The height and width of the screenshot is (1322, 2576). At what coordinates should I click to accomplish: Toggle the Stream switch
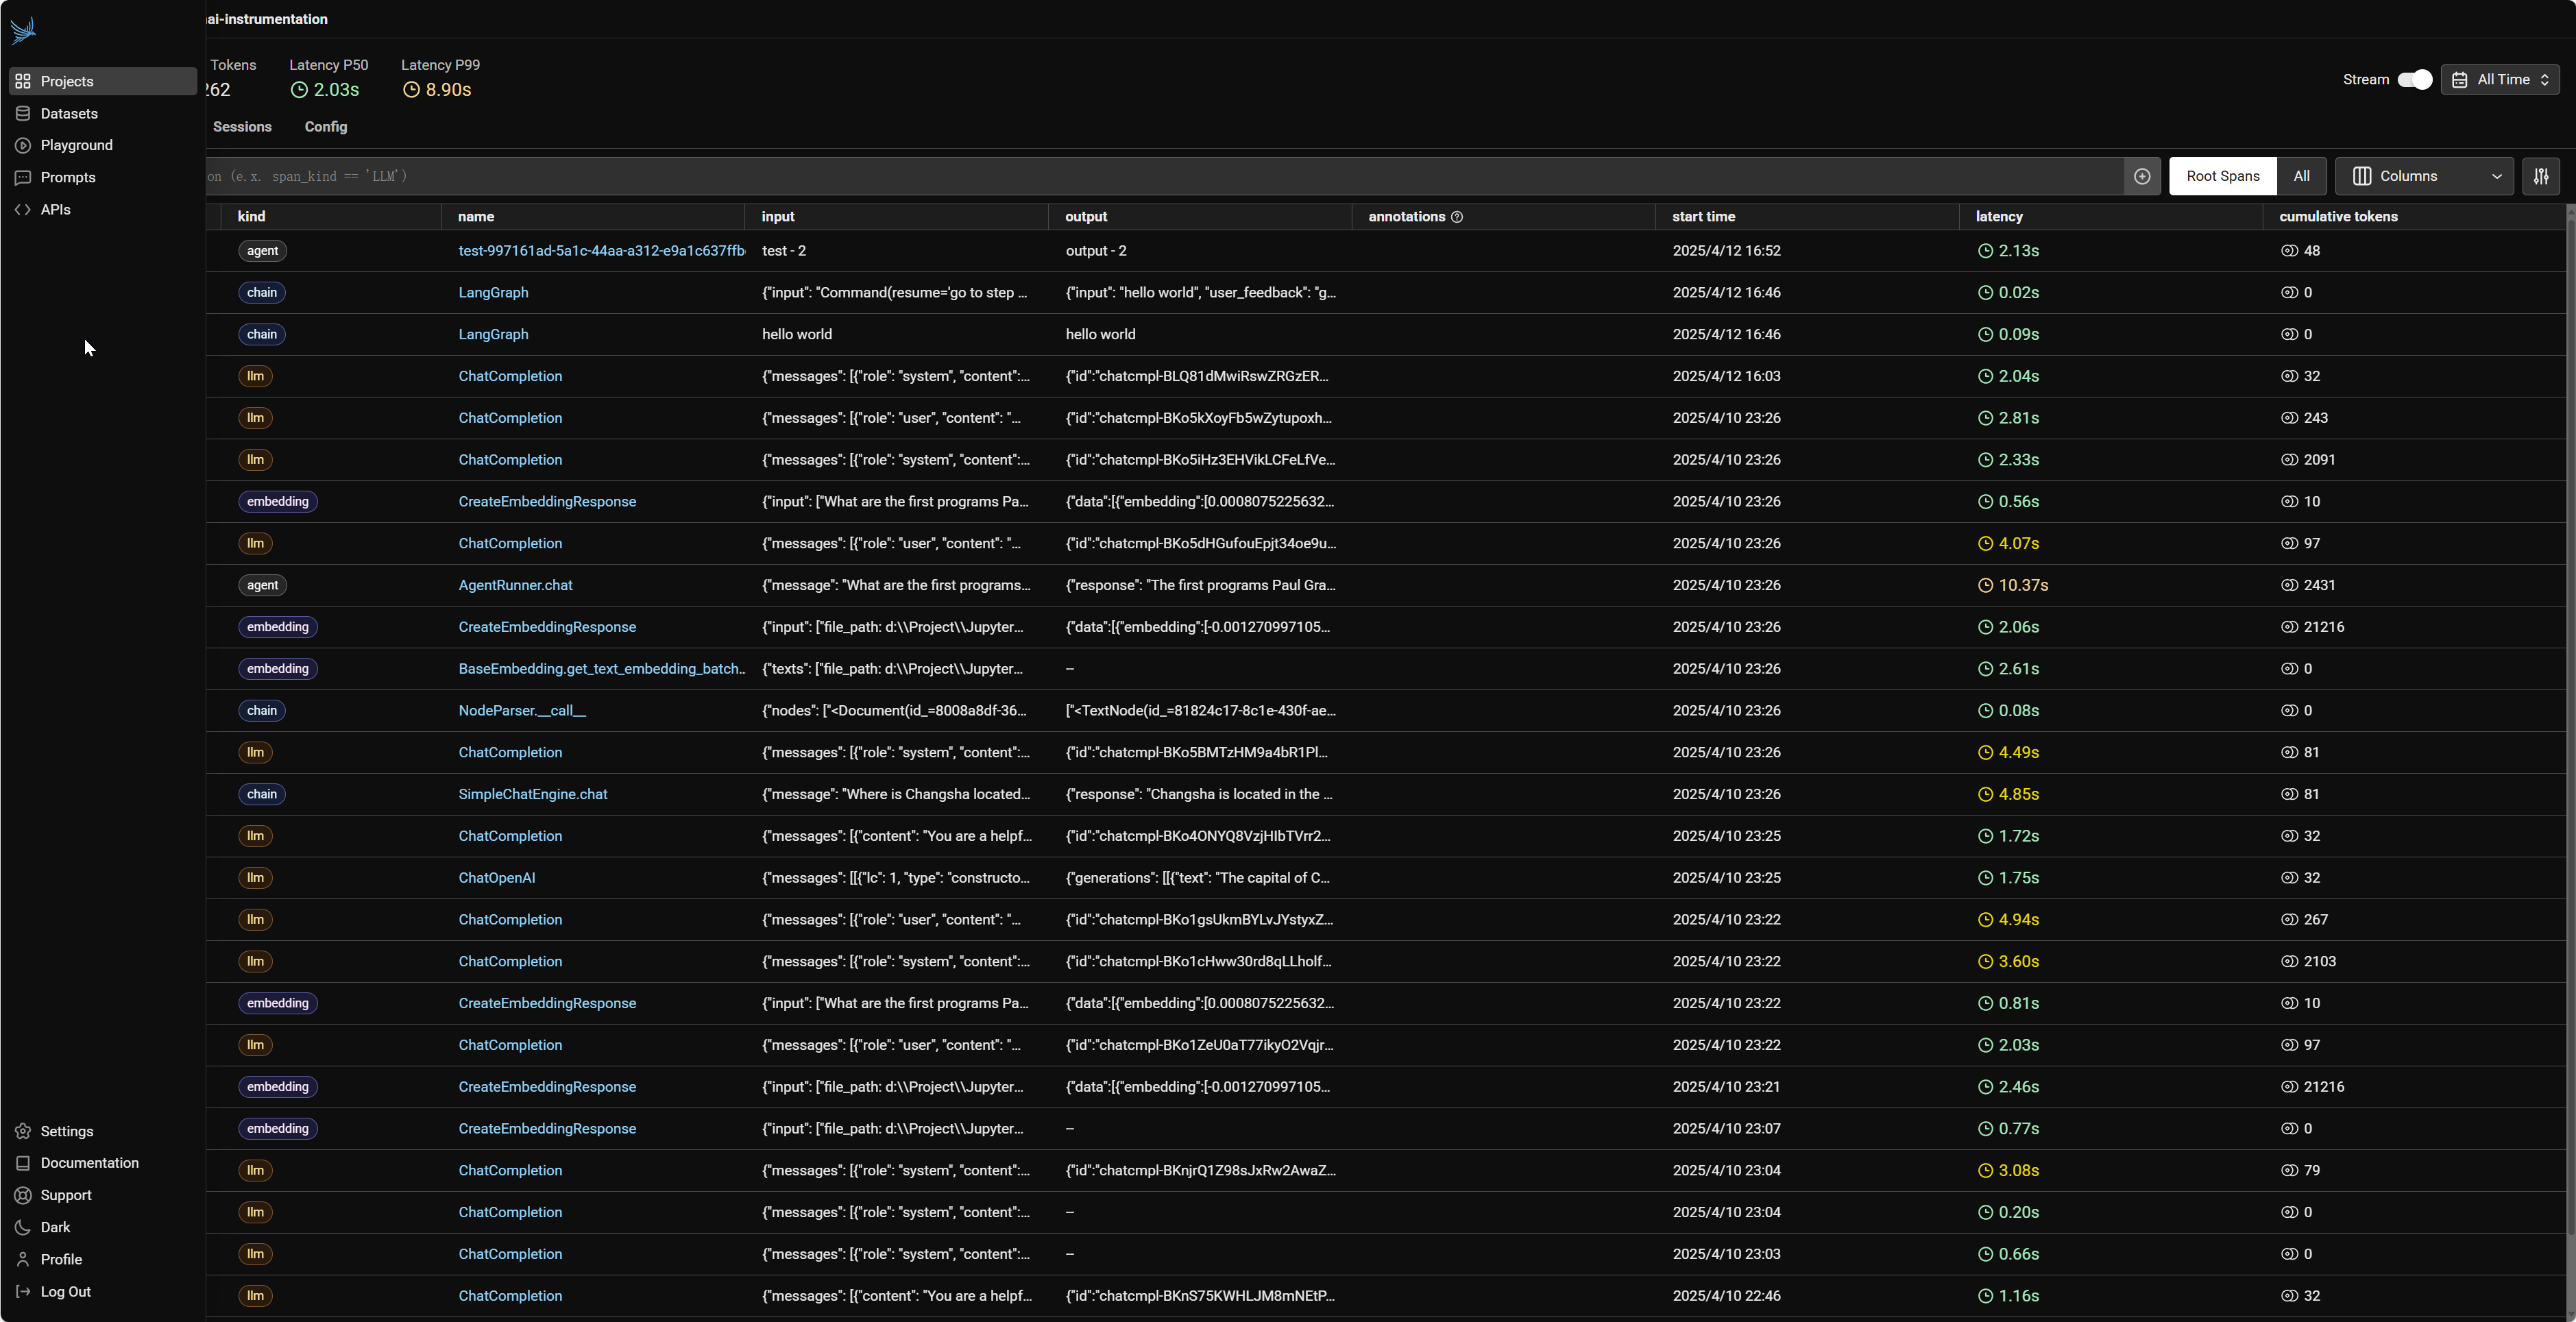pos(2414,80)
